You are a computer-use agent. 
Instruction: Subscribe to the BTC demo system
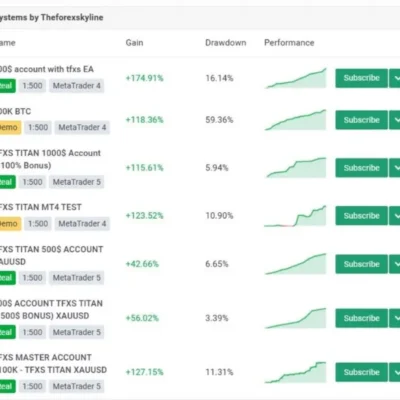(361, 120)
